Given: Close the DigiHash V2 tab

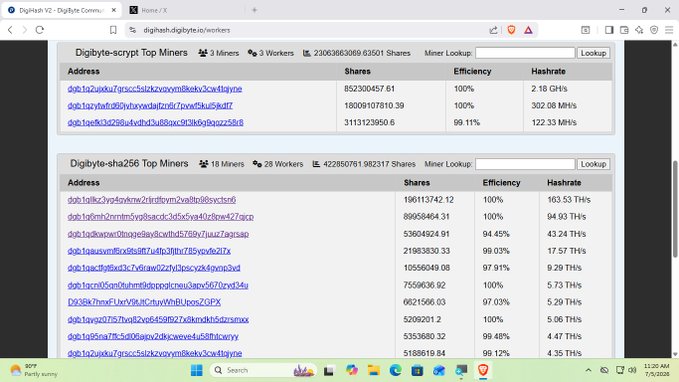Looking at the screenshot, I should tap(114, 10).
